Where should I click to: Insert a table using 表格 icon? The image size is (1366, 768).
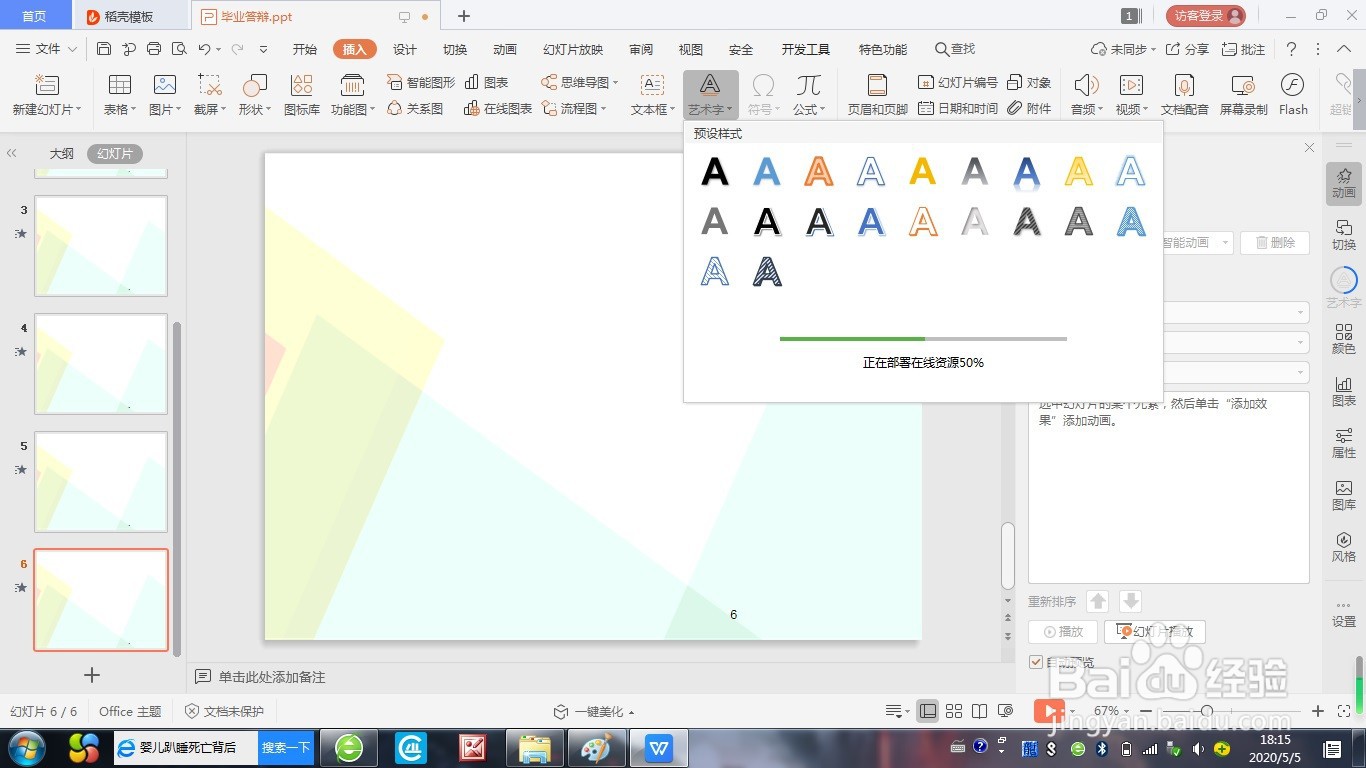120,85
